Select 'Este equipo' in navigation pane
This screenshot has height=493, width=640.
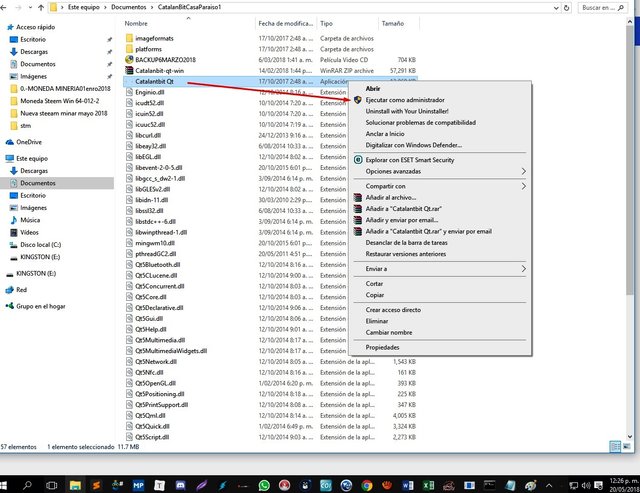32,158
